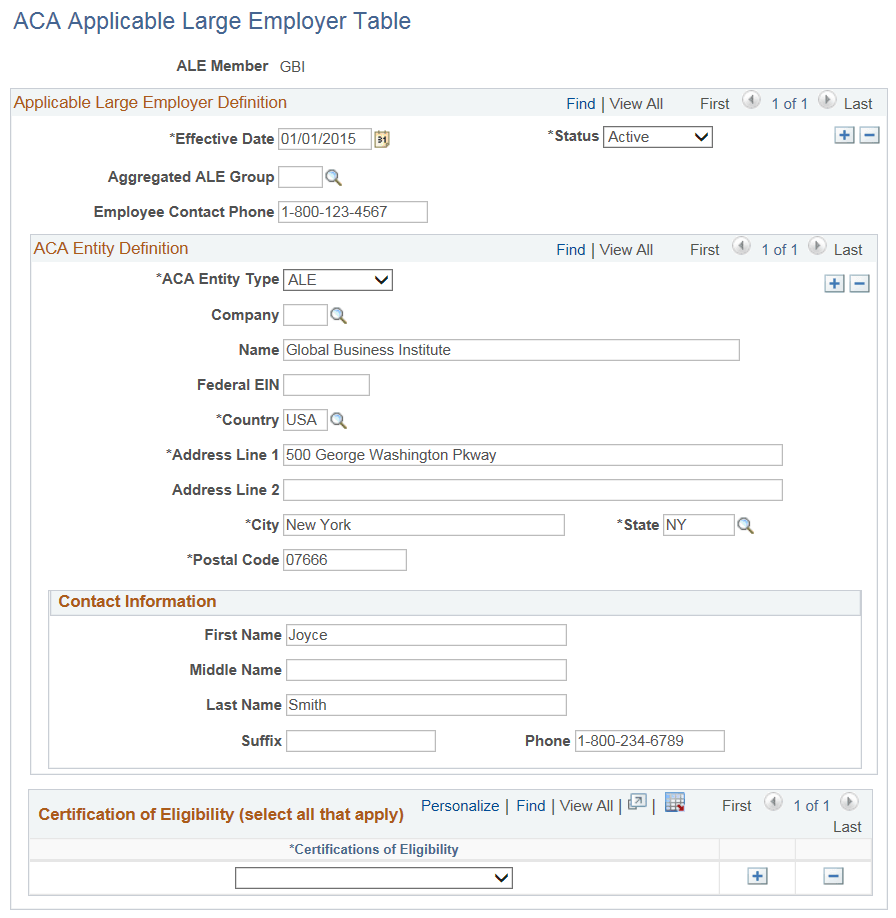Open the Country lookup search
This screenshot has width=896, height=918.
[x=338, y=420]
